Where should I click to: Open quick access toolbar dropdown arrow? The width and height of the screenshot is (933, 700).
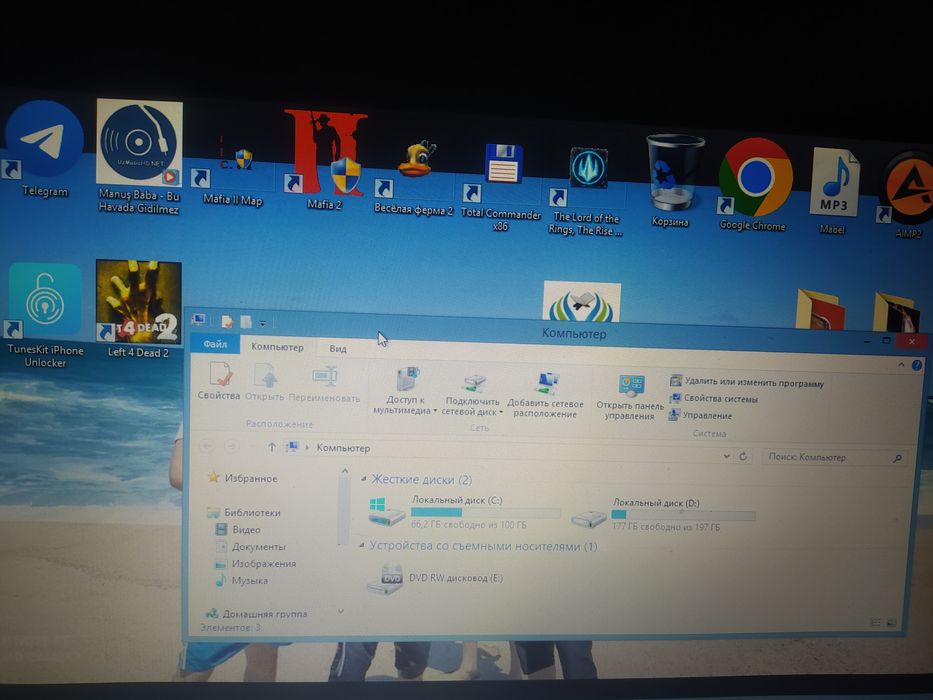(262, 323)
